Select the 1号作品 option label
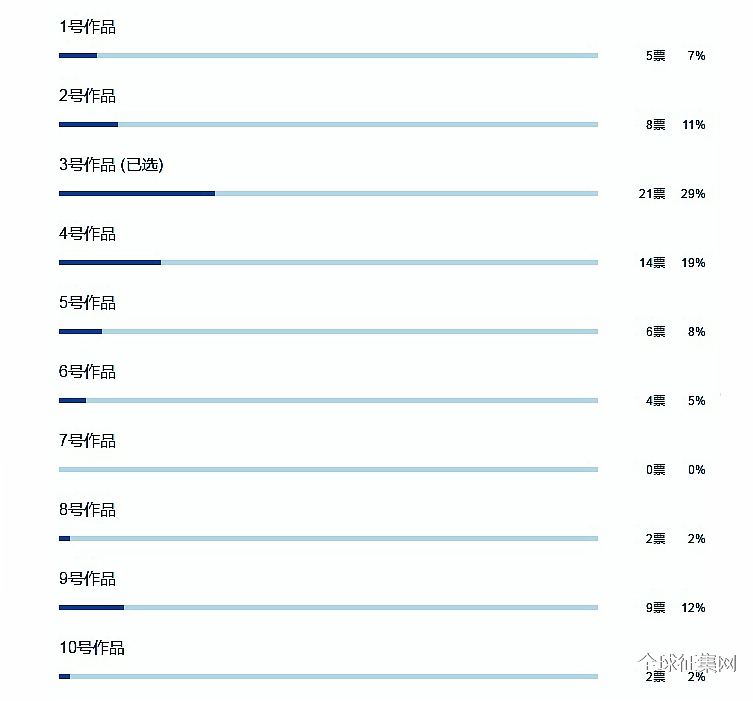753x701 pixels. 87,27
